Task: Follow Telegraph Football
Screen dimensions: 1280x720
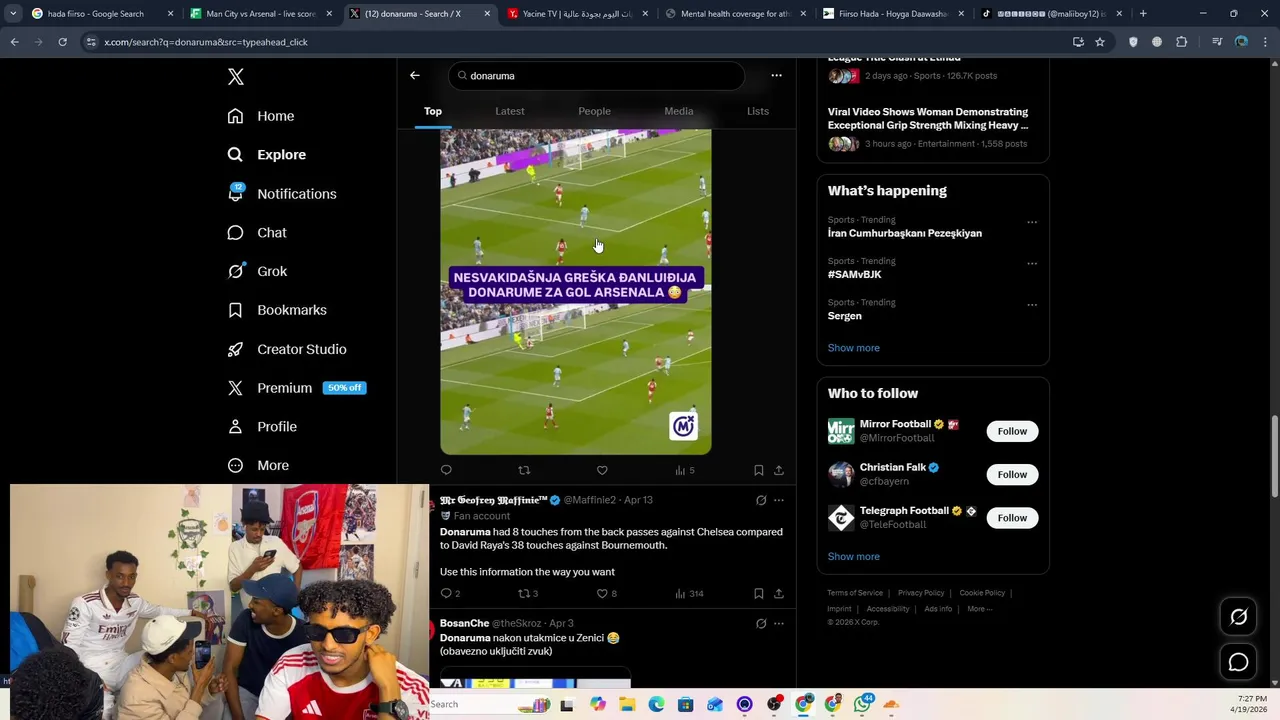Action: 1012,518
